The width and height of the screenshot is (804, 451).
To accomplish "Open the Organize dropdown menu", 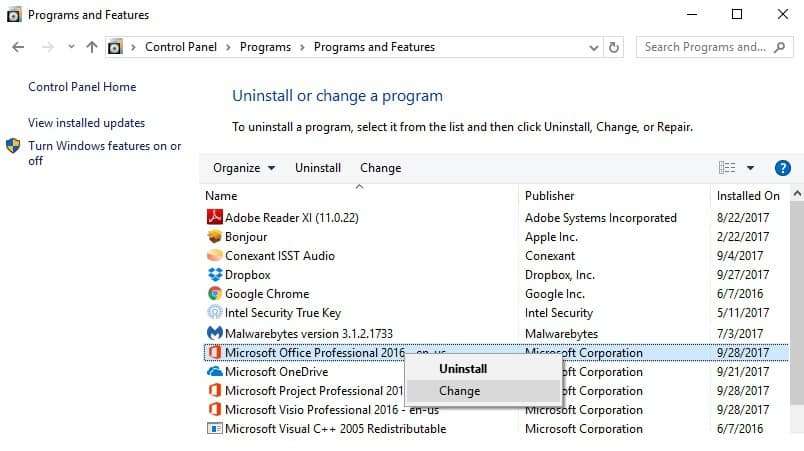I will coord(243,168).
